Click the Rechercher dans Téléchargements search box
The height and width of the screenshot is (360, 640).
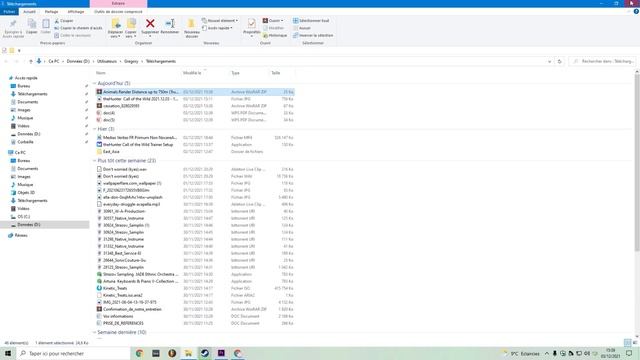pos(602,61)
